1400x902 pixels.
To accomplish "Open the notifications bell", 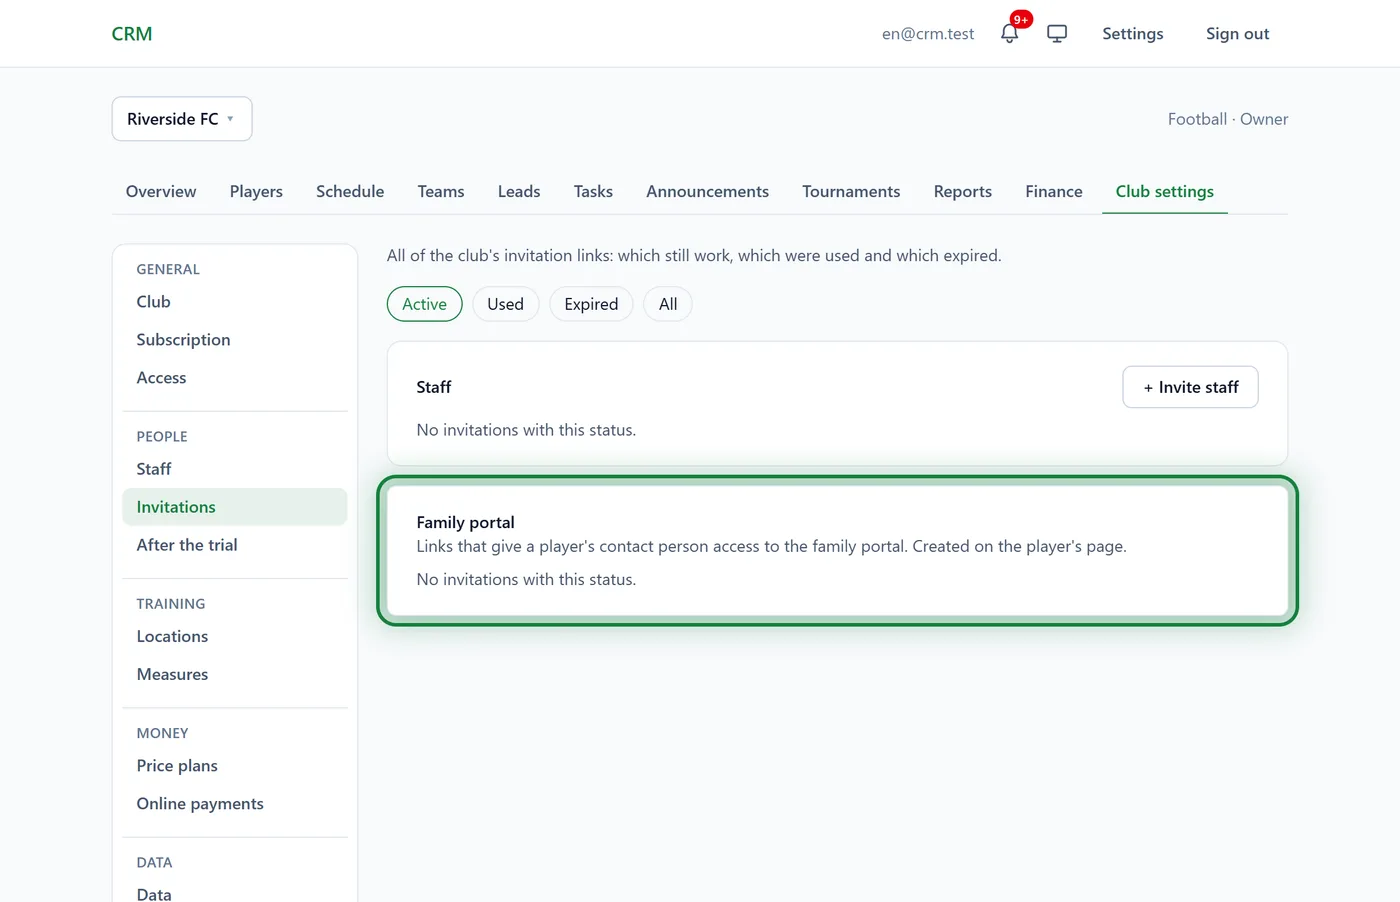I will pos(1009,33).
